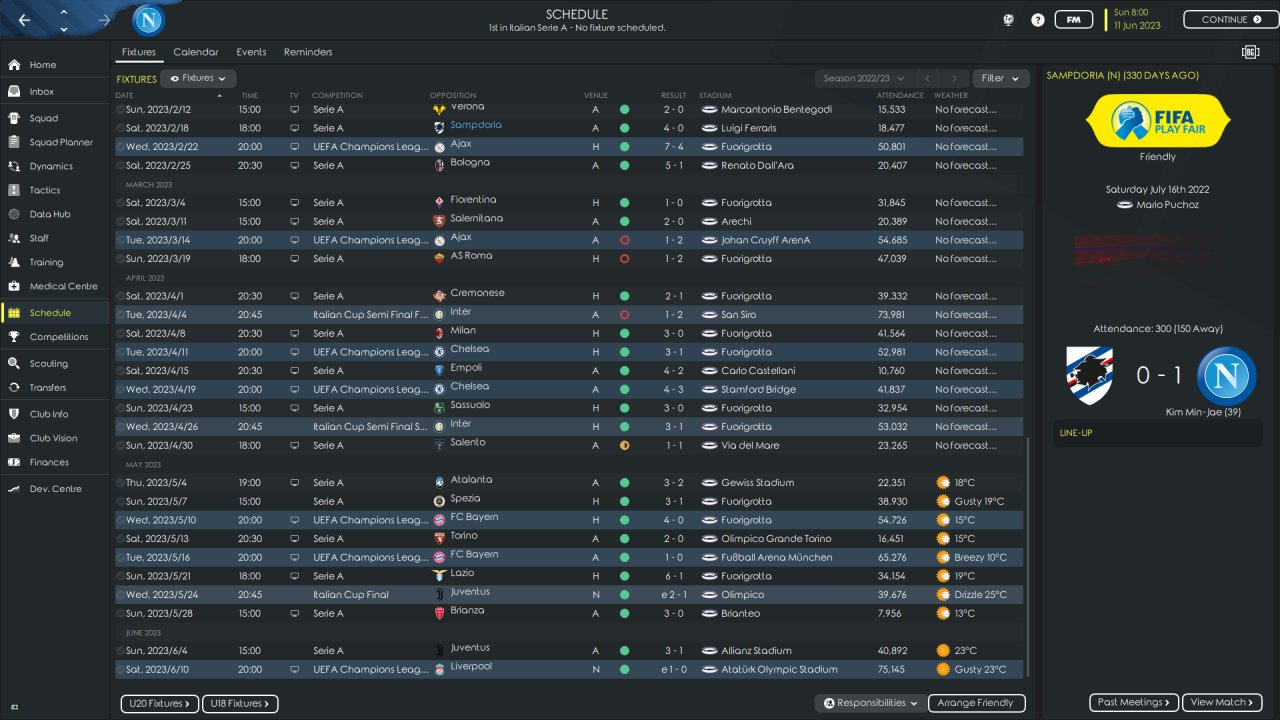Go back with the left arrow
This screenshot has height=720, width=1280.
click(24, 20)
